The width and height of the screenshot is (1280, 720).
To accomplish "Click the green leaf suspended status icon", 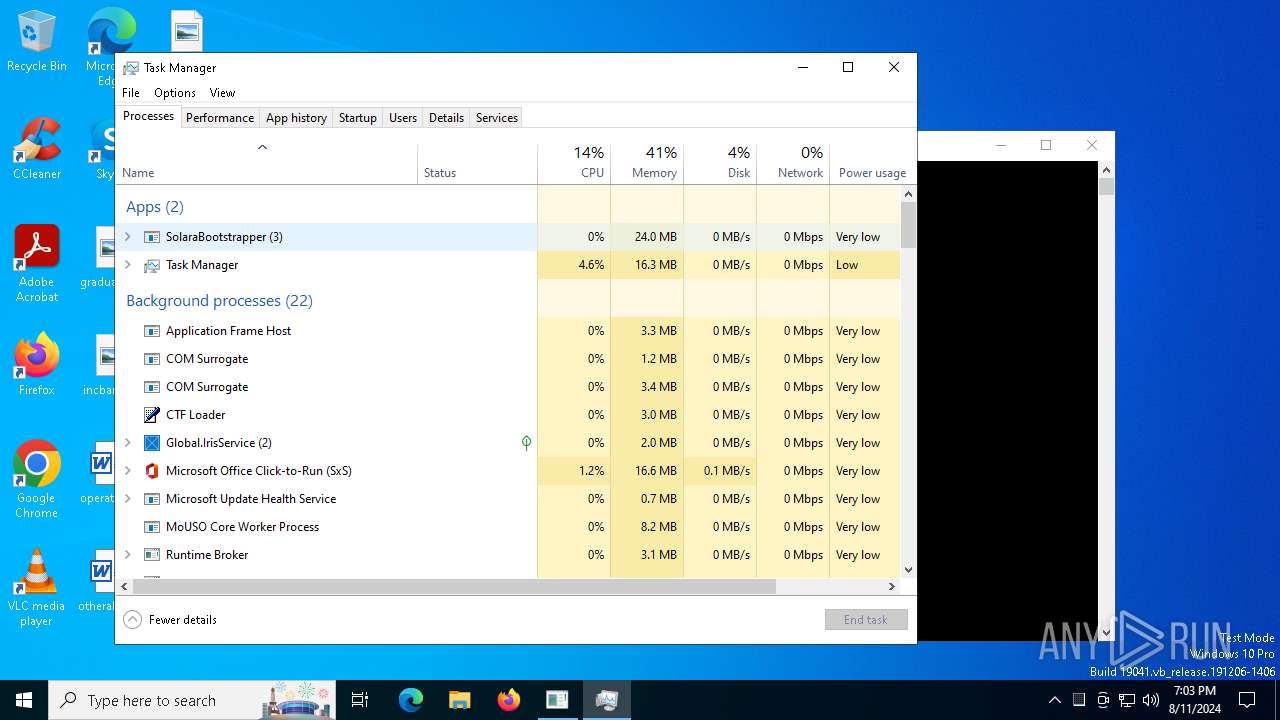I will [526, 443].
